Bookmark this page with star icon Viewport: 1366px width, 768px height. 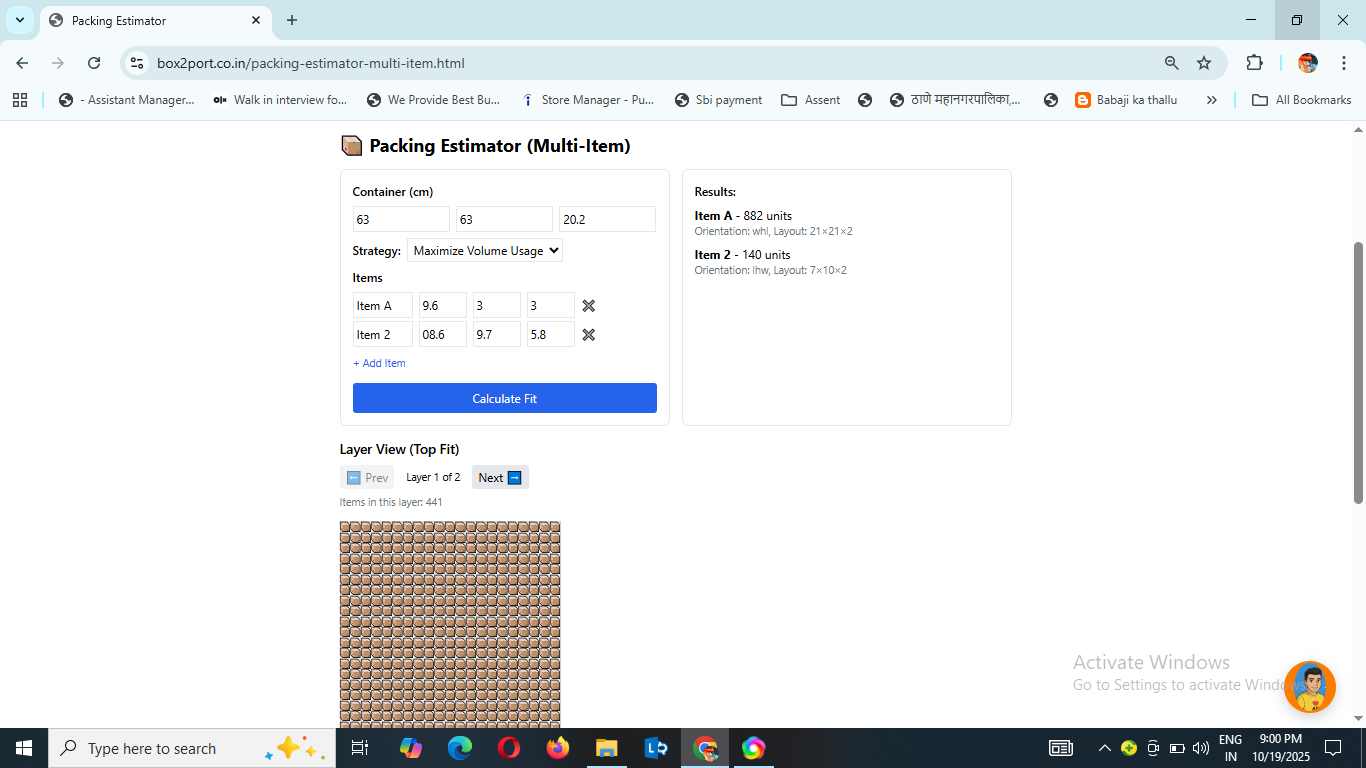click(1204, 63)
